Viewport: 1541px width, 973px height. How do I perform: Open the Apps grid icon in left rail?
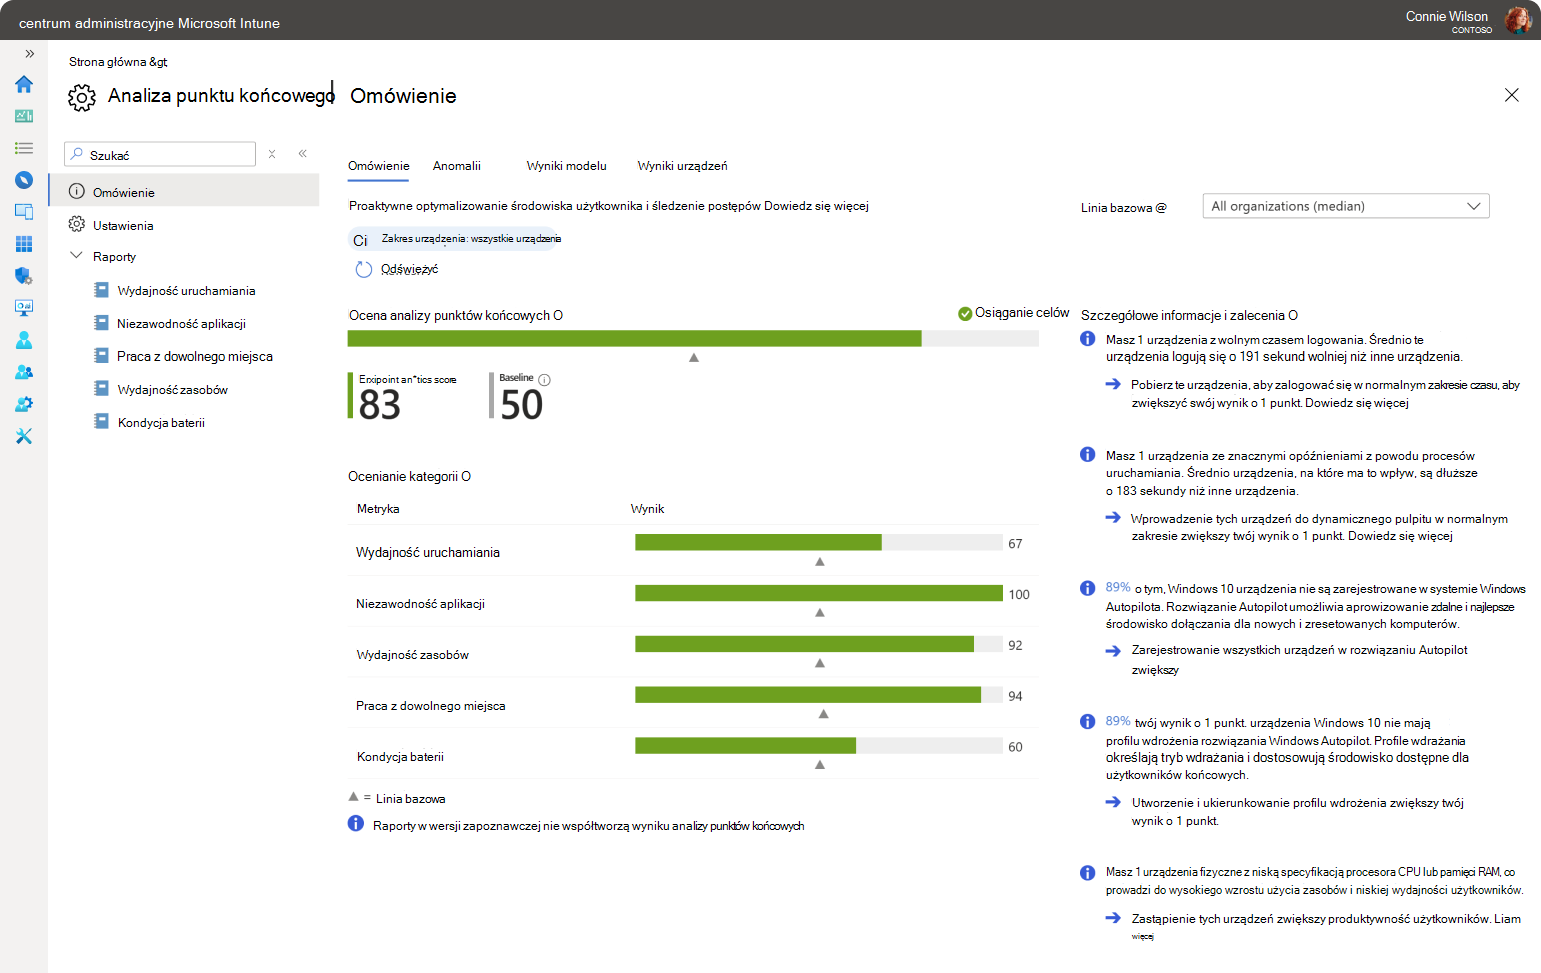[x=24, y=244]
